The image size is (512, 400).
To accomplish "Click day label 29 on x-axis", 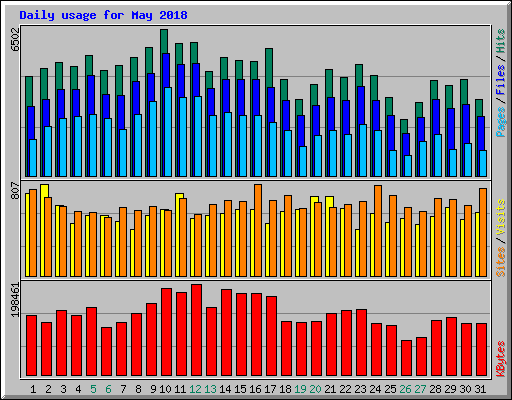I will (450, 389).
